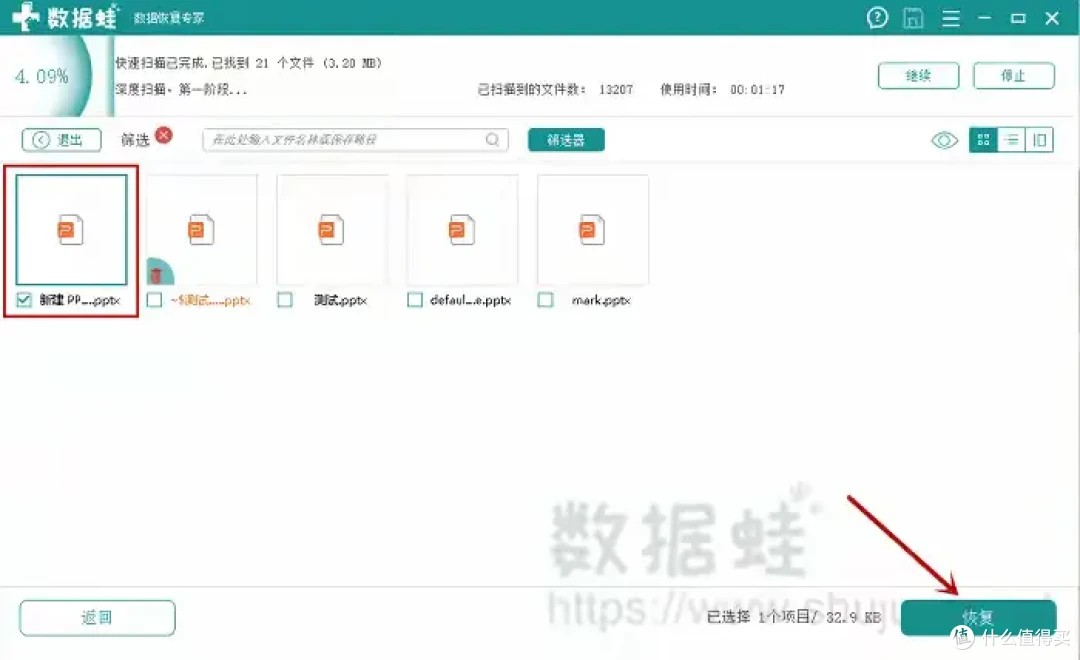This screenshot has height=660, width=1080.
Task: Switch to grid thumbnail view
Action: [983, 140]
